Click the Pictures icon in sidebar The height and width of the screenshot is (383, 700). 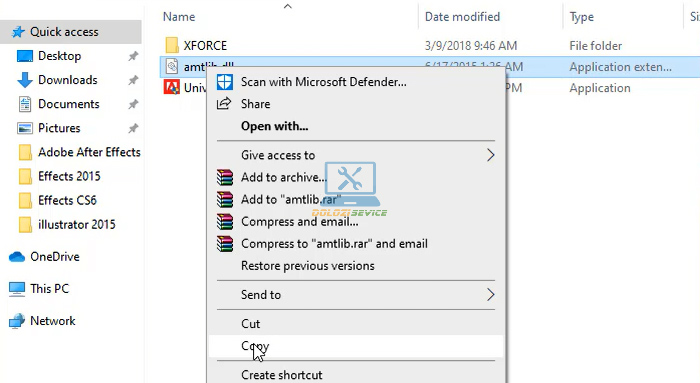pos(25,128)
